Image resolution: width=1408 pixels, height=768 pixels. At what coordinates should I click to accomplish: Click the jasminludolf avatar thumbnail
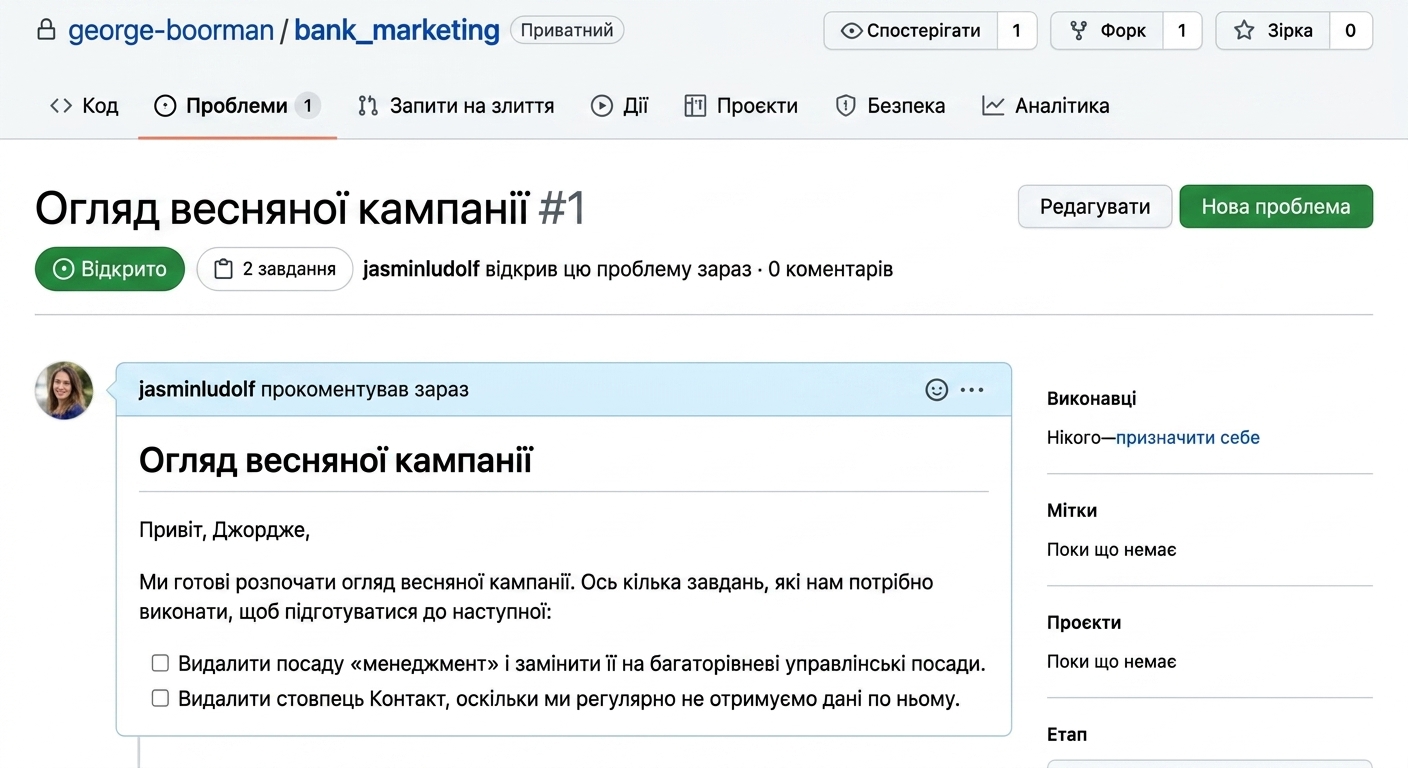[64, 390]
